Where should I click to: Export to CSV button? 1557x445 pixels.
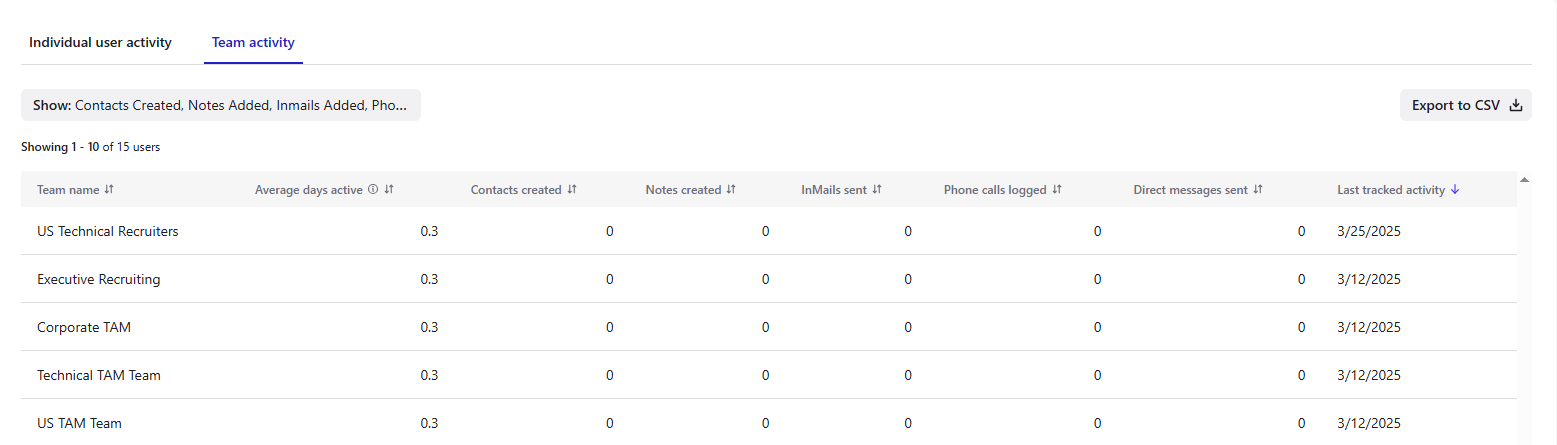tap(1466, 105)
